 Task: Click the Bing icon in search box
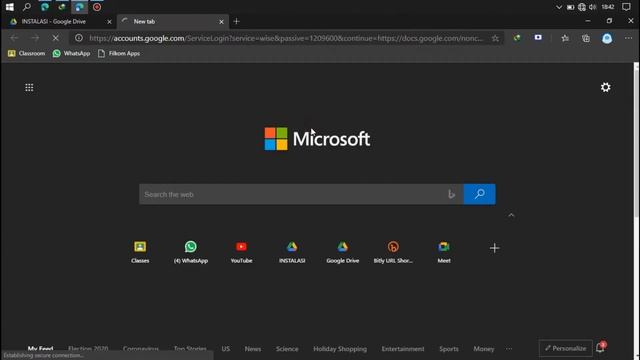coord(451,194)
